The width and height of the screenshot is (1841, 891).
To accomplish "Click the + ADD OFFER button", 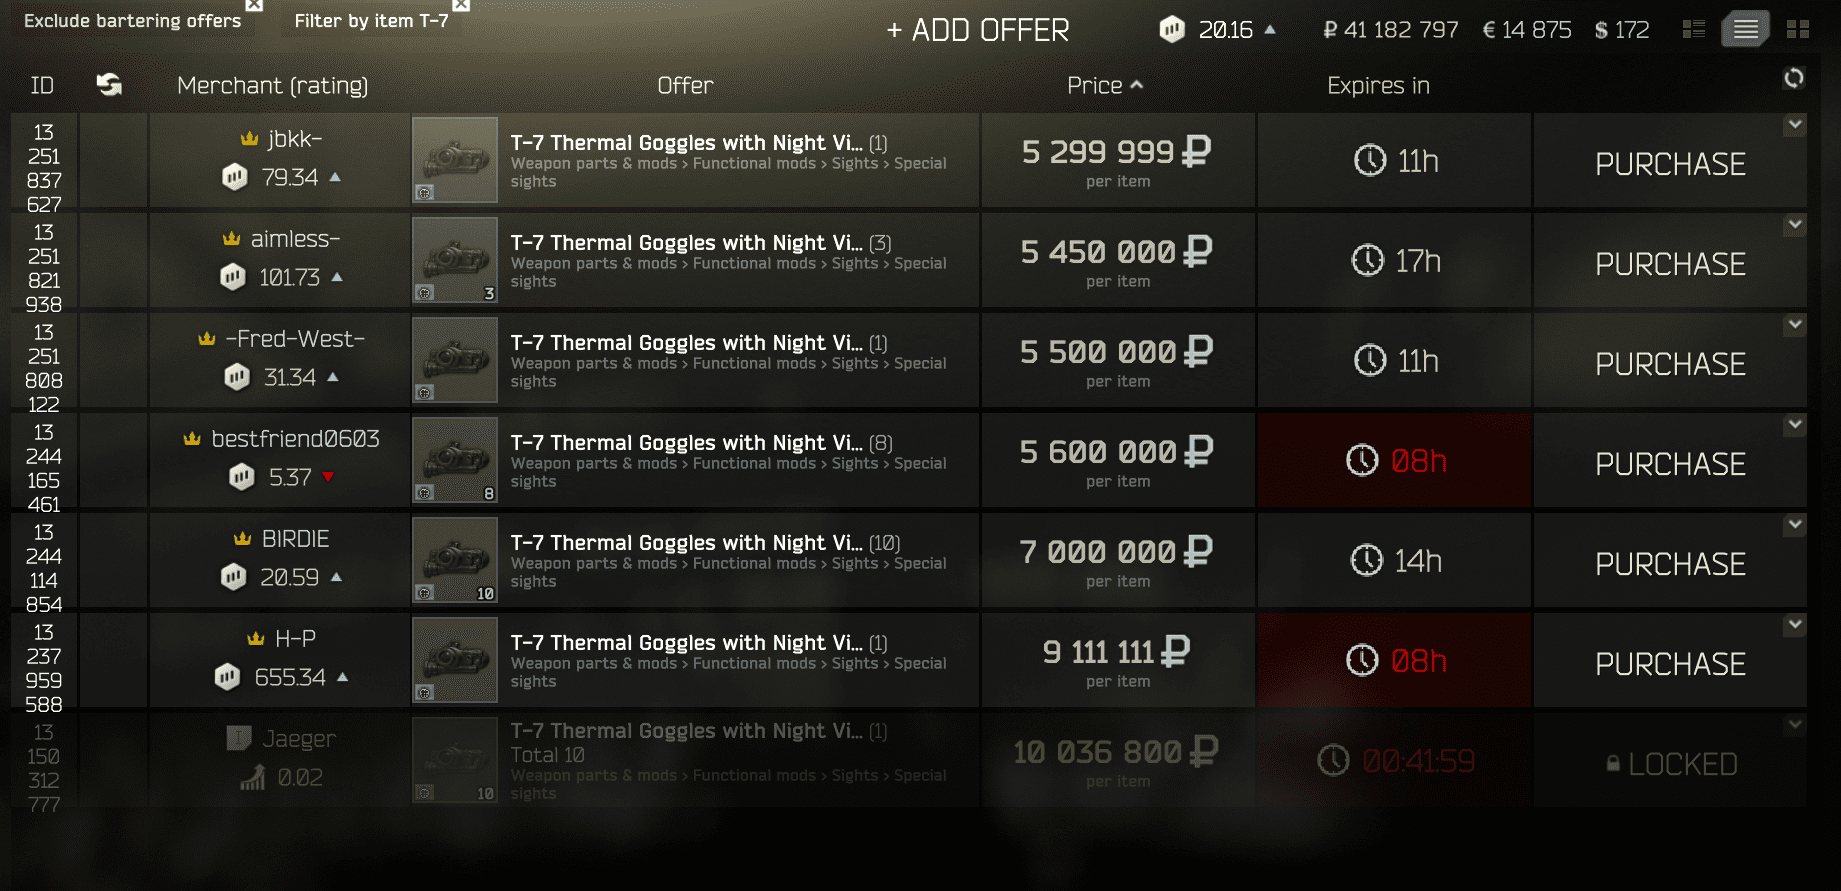I will [x=978, y=31].
